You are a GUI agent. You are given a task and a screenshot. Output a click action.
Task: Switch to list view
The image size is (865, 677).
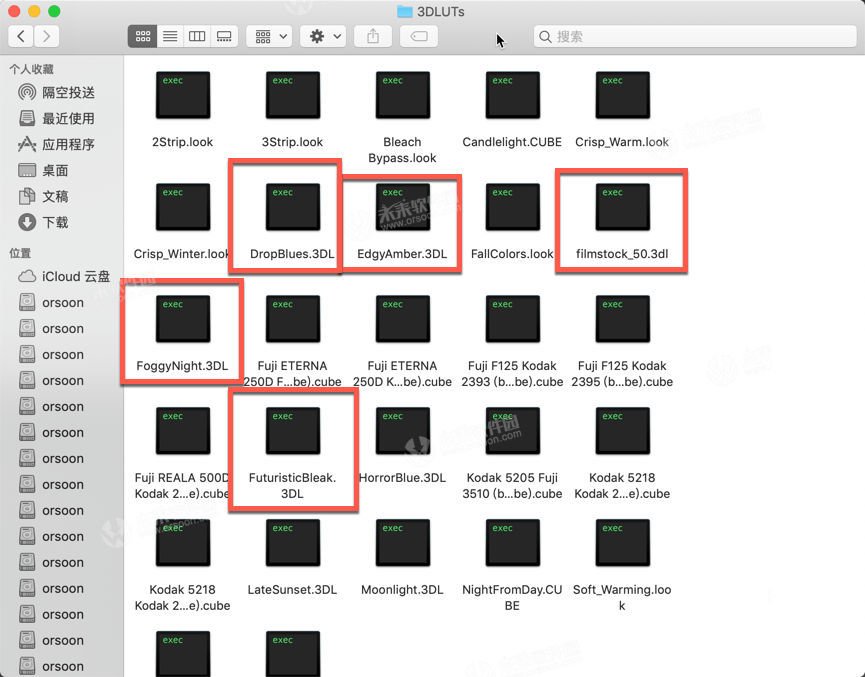click(x=170, y=36)
